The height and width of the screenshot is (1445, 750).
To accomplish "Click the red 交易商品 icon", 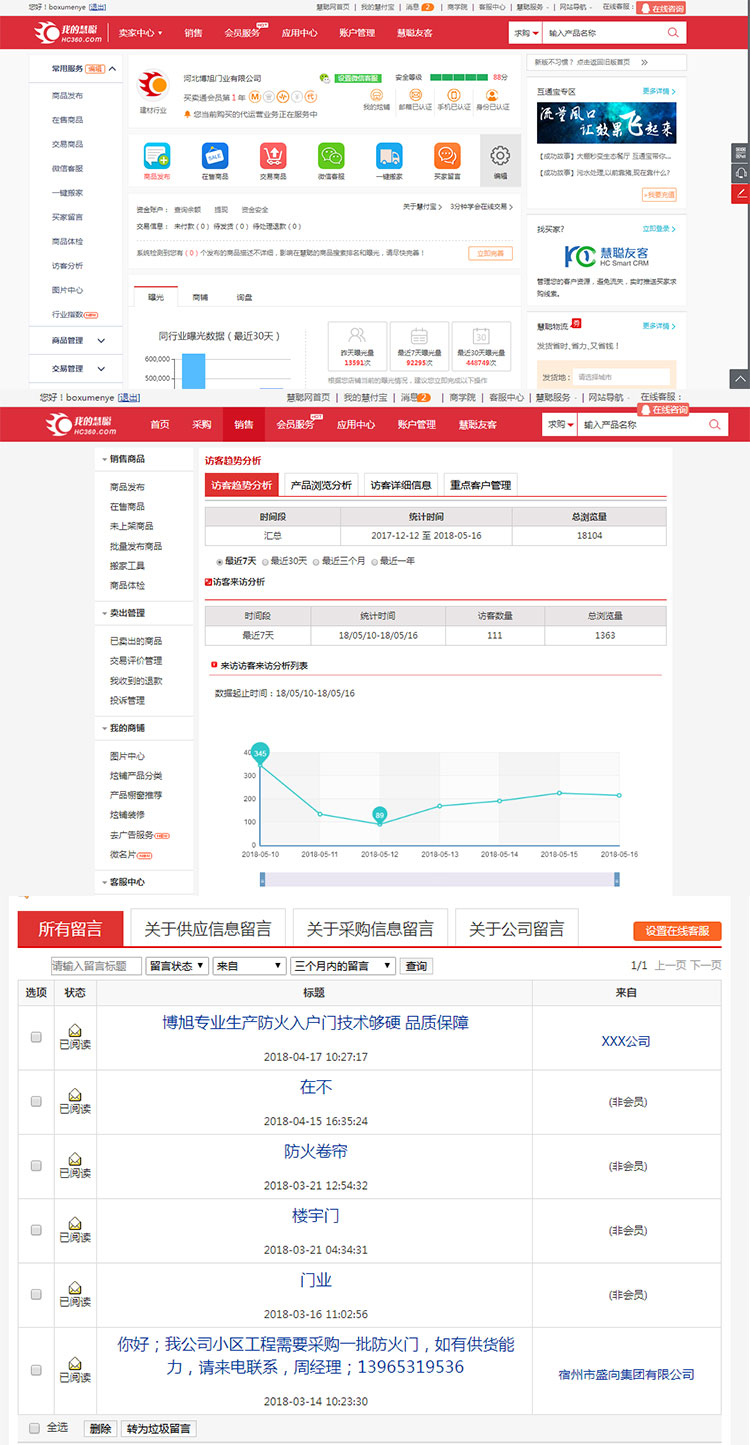I will pos(273,156).
